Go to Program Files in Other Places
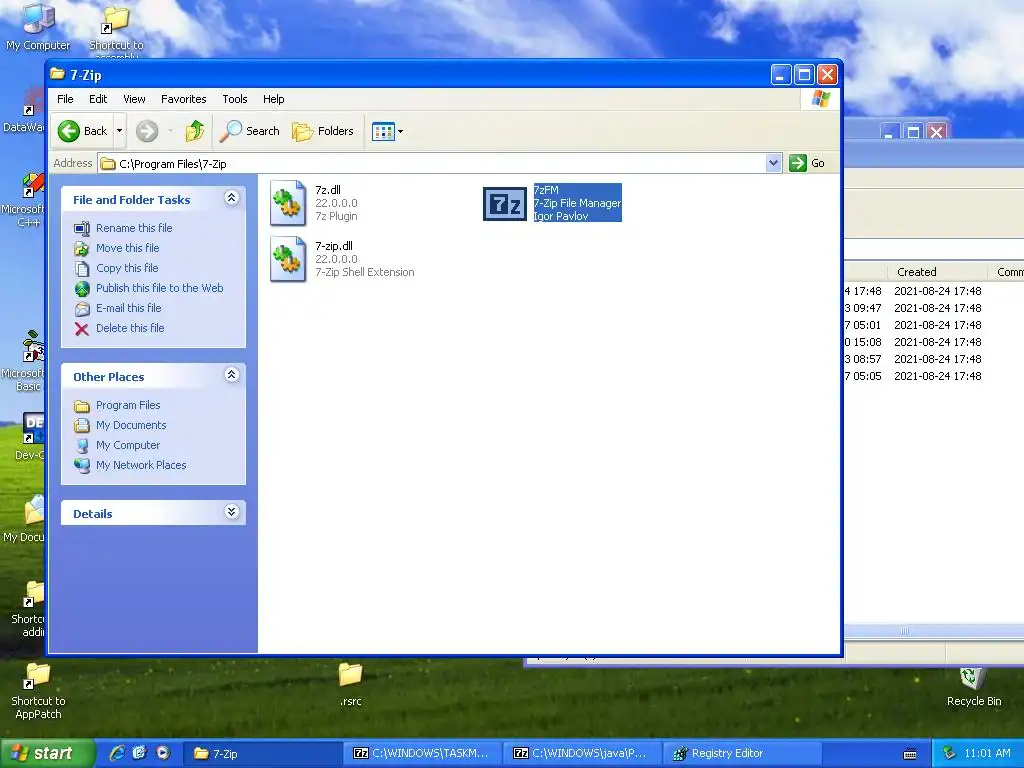Viewport: 1024px width, 768px height. pyautogui.click(x=128, y=406)
